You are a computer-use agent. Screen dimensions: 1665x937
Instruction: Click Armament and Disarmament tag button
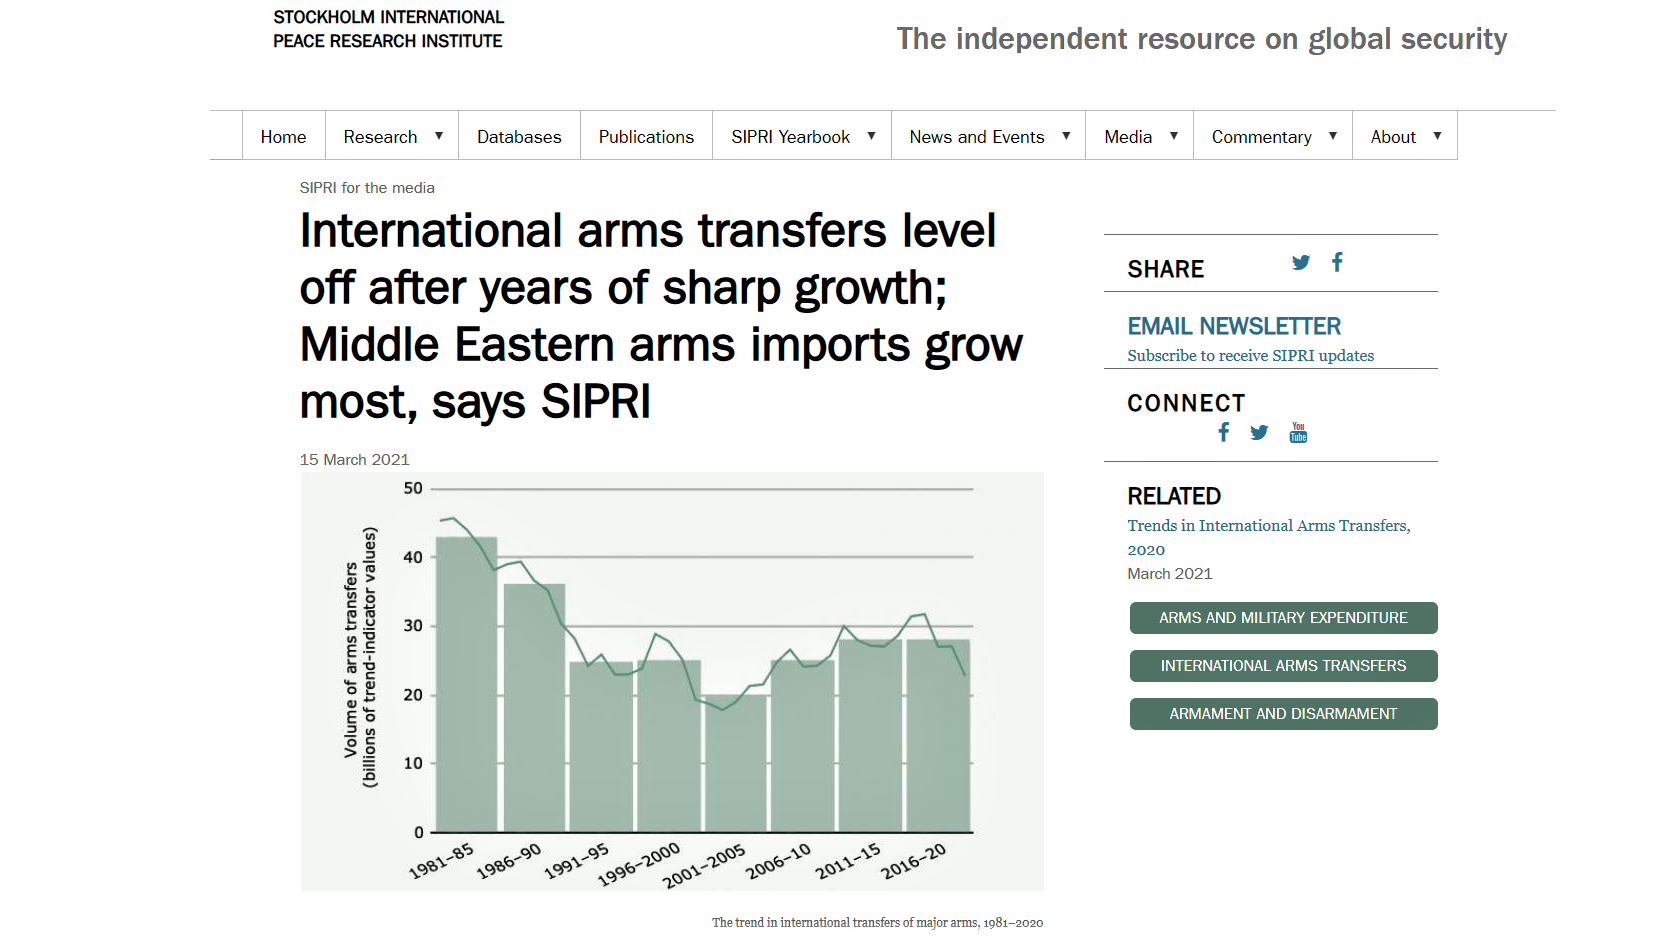1283,714
